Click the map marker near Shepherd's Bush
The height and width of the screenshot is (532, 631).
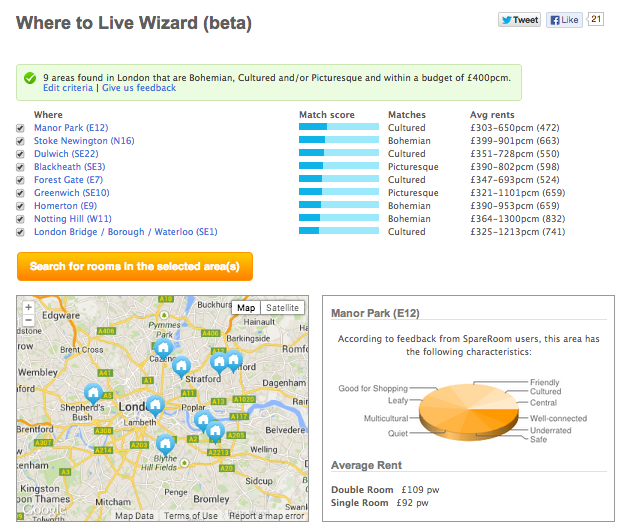pos(93,393)
